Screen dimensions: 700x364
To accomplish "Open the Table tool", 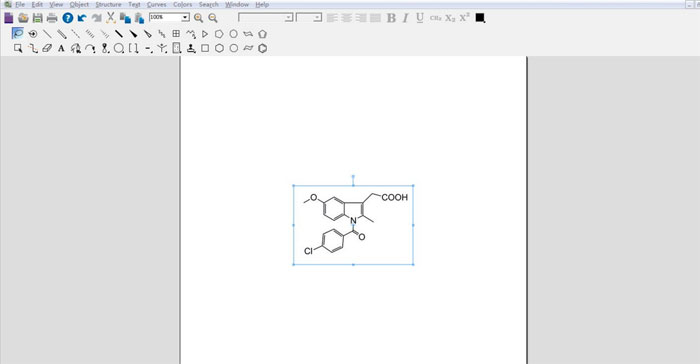I will click(x=176, y=34).
